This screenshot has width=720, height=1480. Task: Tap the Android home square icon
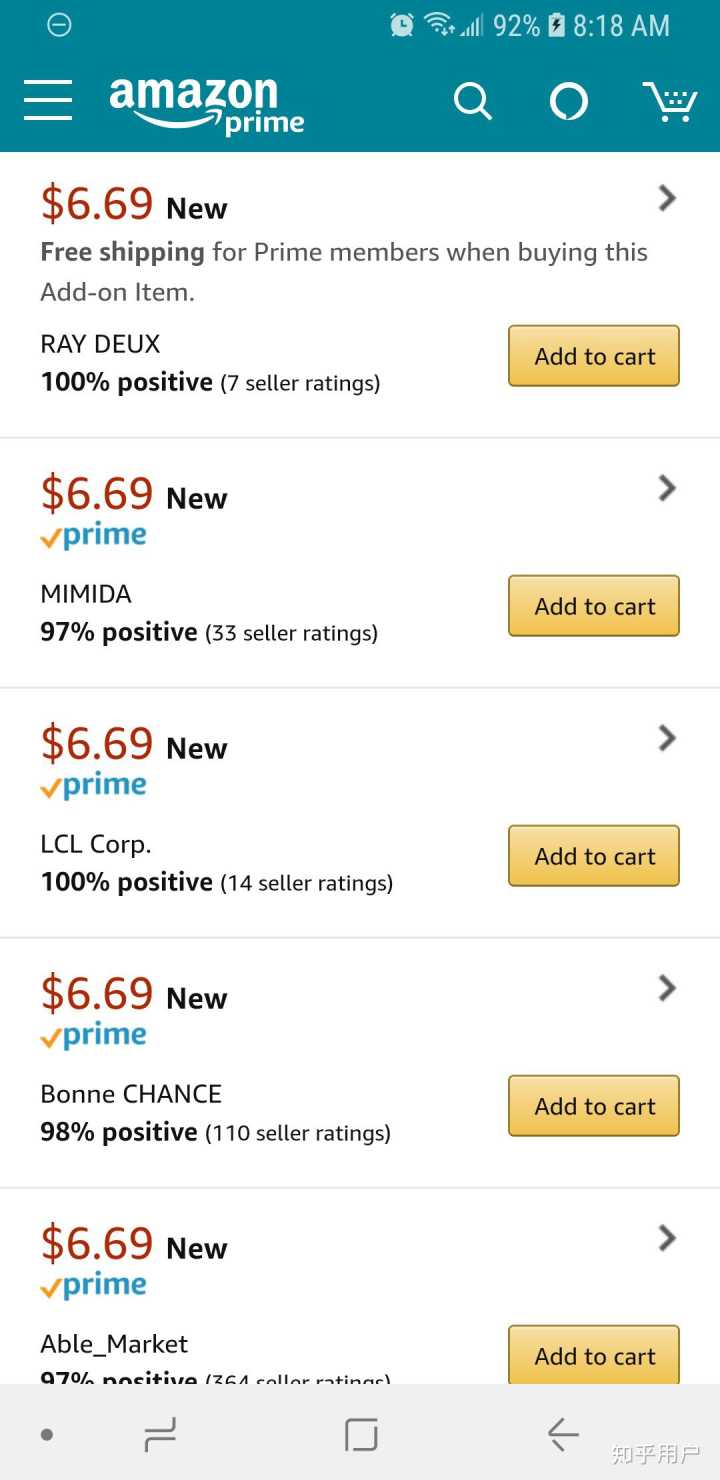click(x=361, y=1435)
